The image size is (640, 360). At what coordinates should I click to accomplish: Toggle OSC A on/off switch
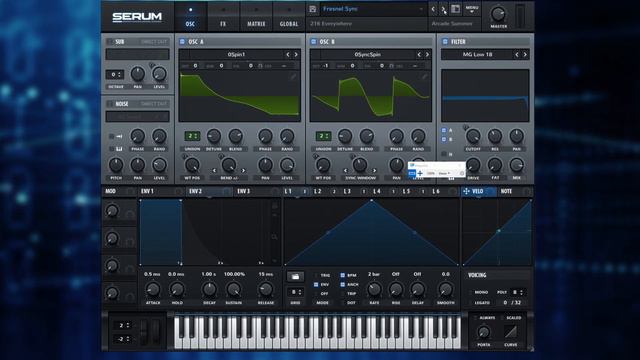click(182, 42)
